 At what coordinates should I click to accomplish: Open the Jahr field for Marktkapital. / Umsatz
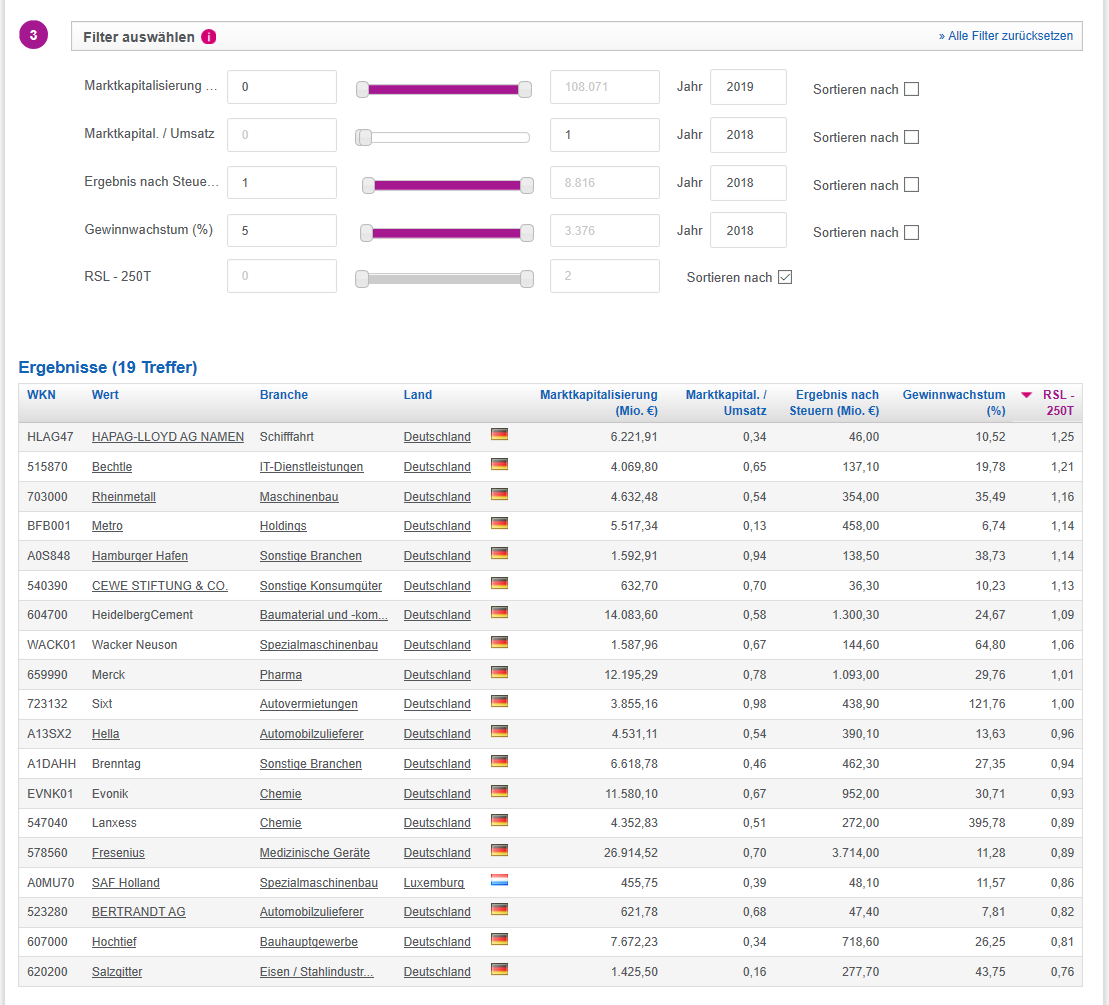[x=748, y=135]
